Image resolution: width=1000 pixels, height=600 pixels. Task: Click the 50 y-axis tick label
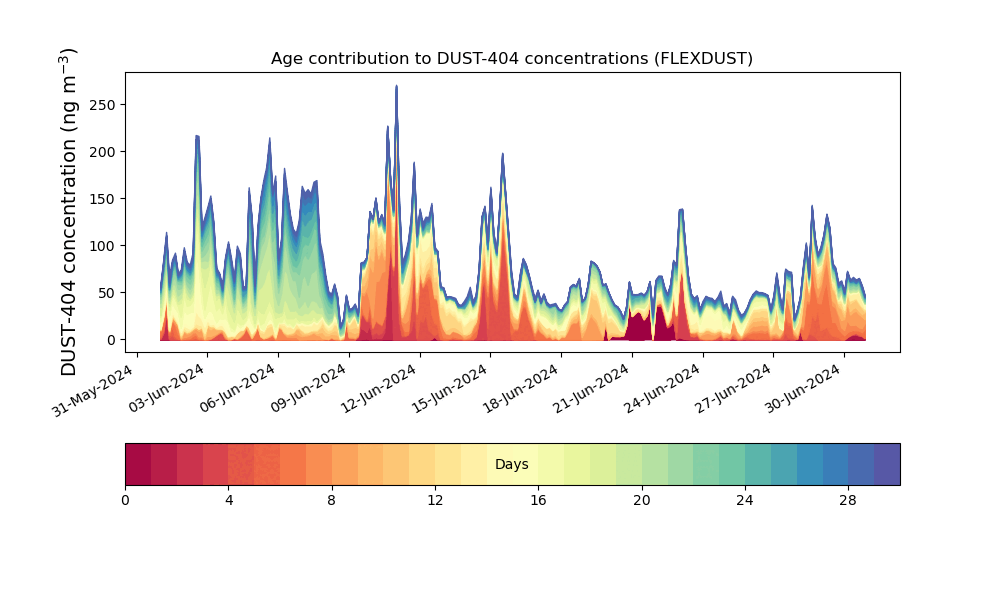click(107, 293)
